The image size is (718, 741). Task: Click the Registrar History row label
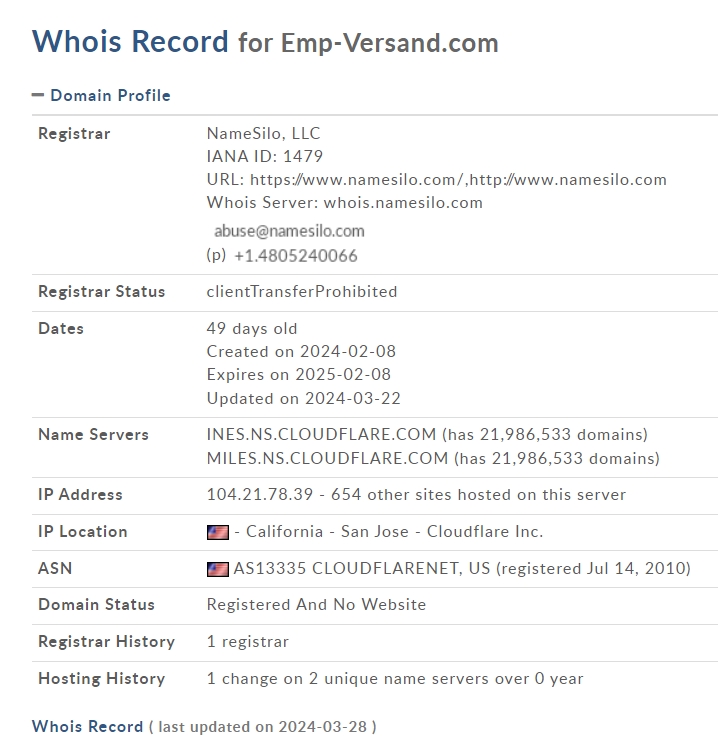tap(106, 642)
